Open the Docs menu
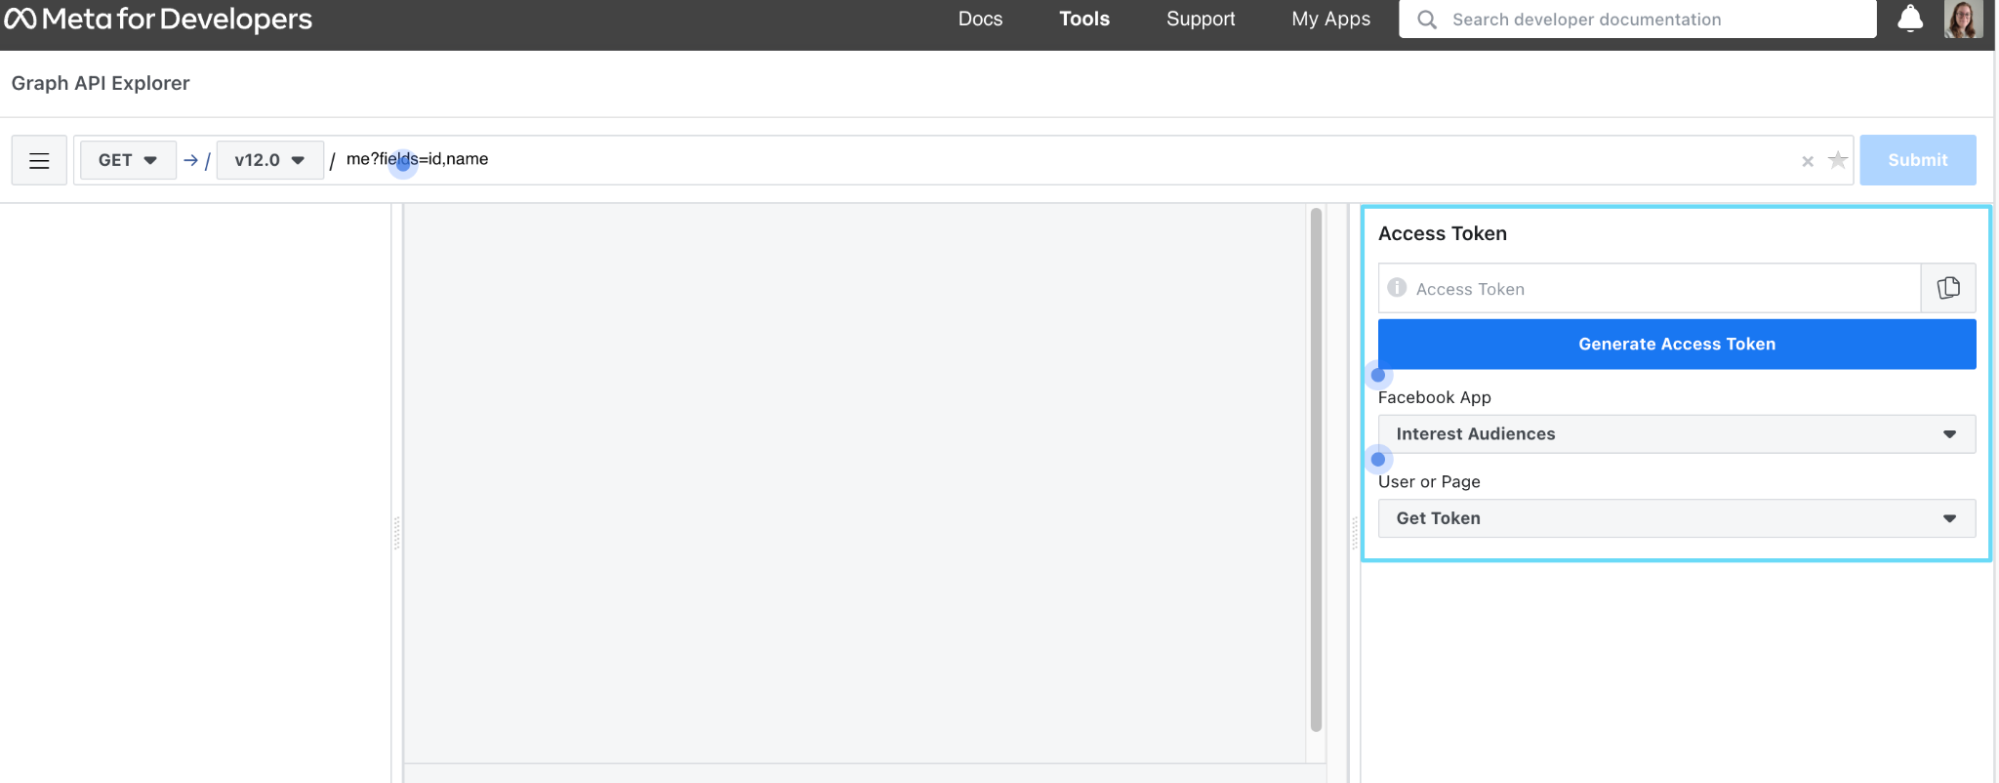 (980, 19)
